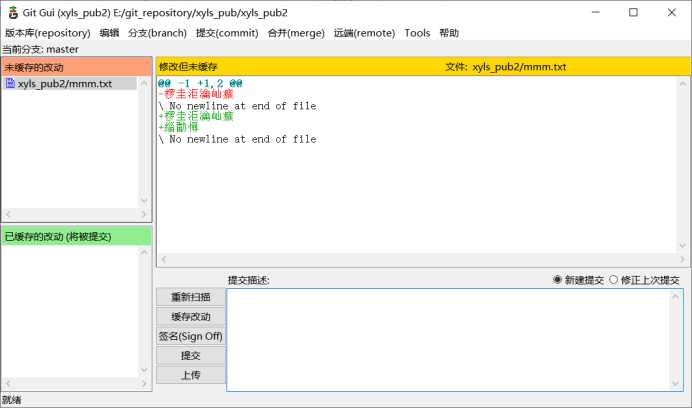Click up arrow of staged list vertical scrollbar
692x409 pixels.
[x=144, y=252]
